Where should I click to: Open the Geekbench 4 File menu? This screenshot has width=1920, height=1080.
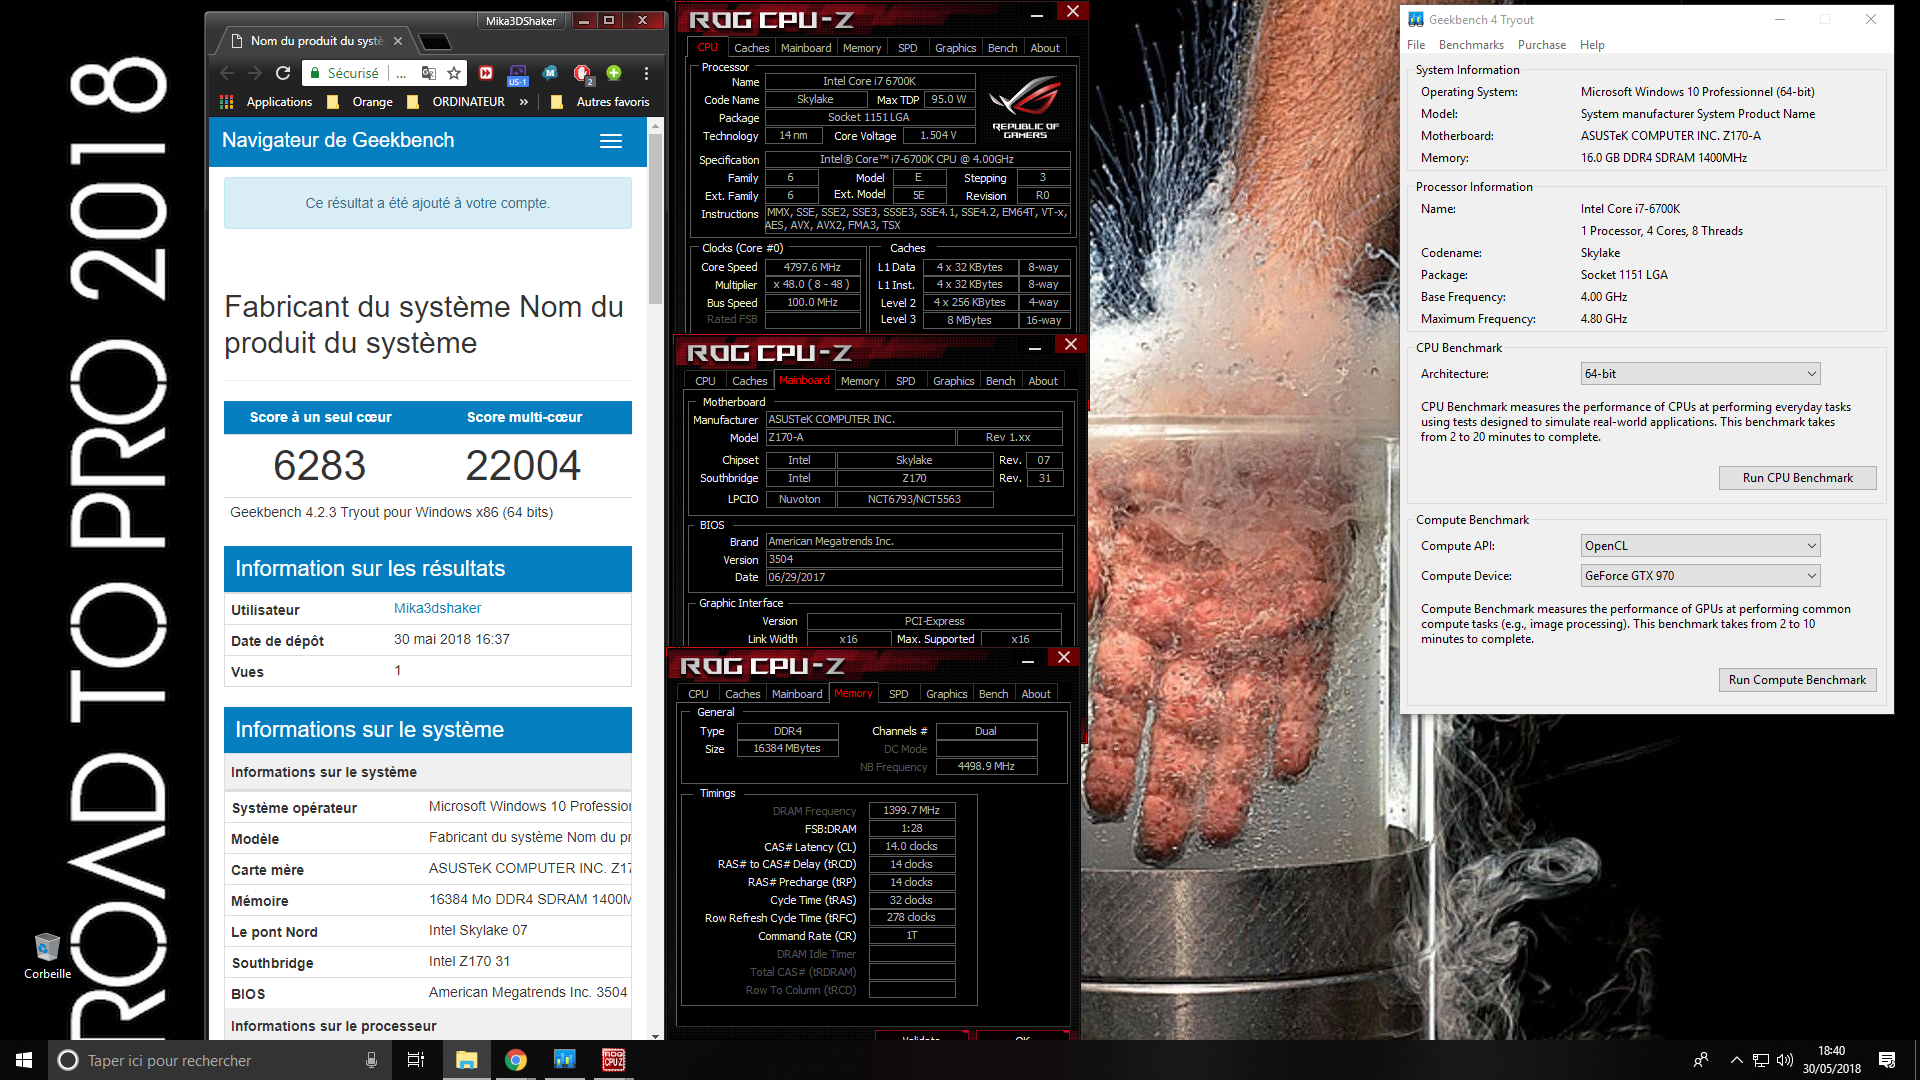(x=1416, y=45)
